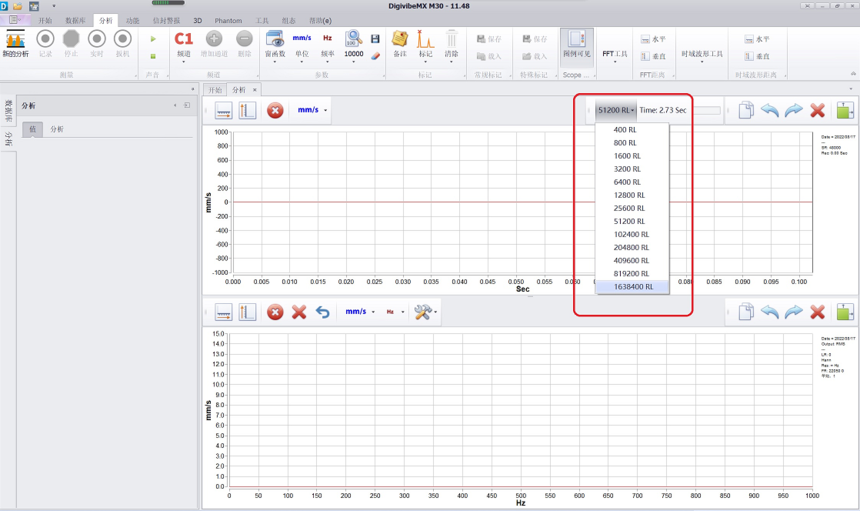Click redo arrow in waveform toolbar
Viewport: 860px width, 511px height.
coord(794,110)
